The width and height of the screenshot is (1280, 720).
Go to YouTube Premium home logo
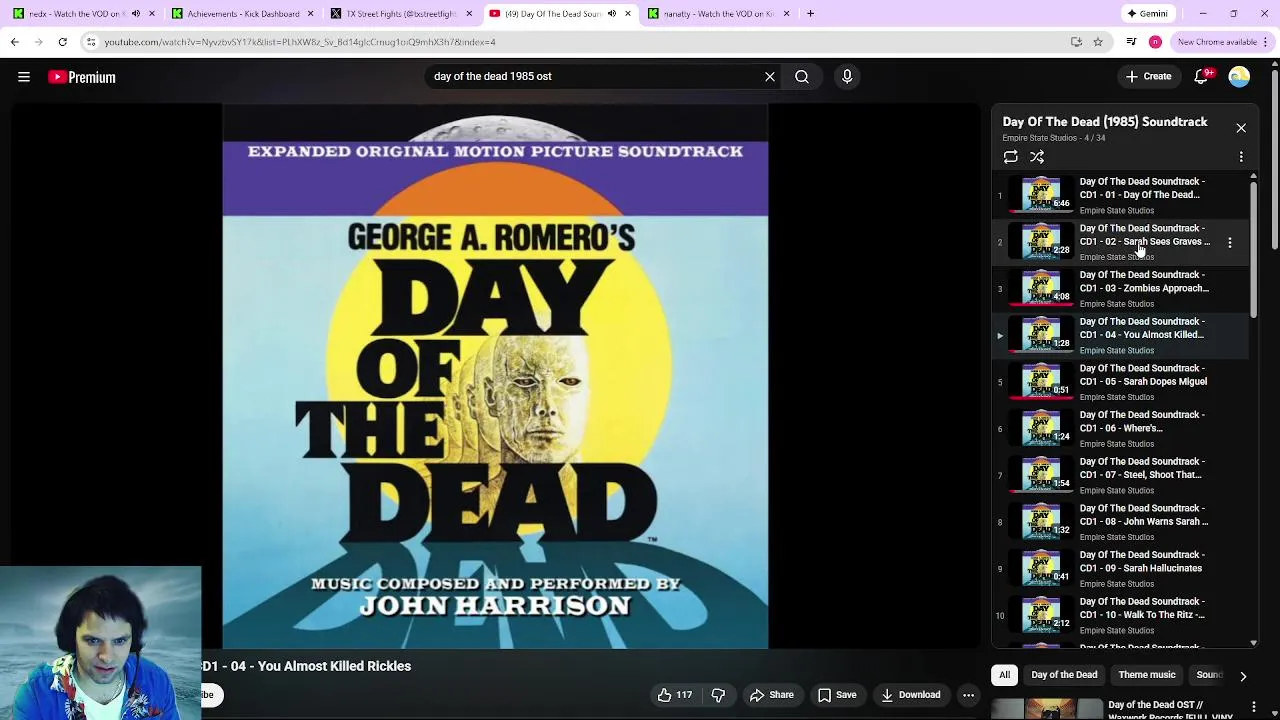coord(82,77)
